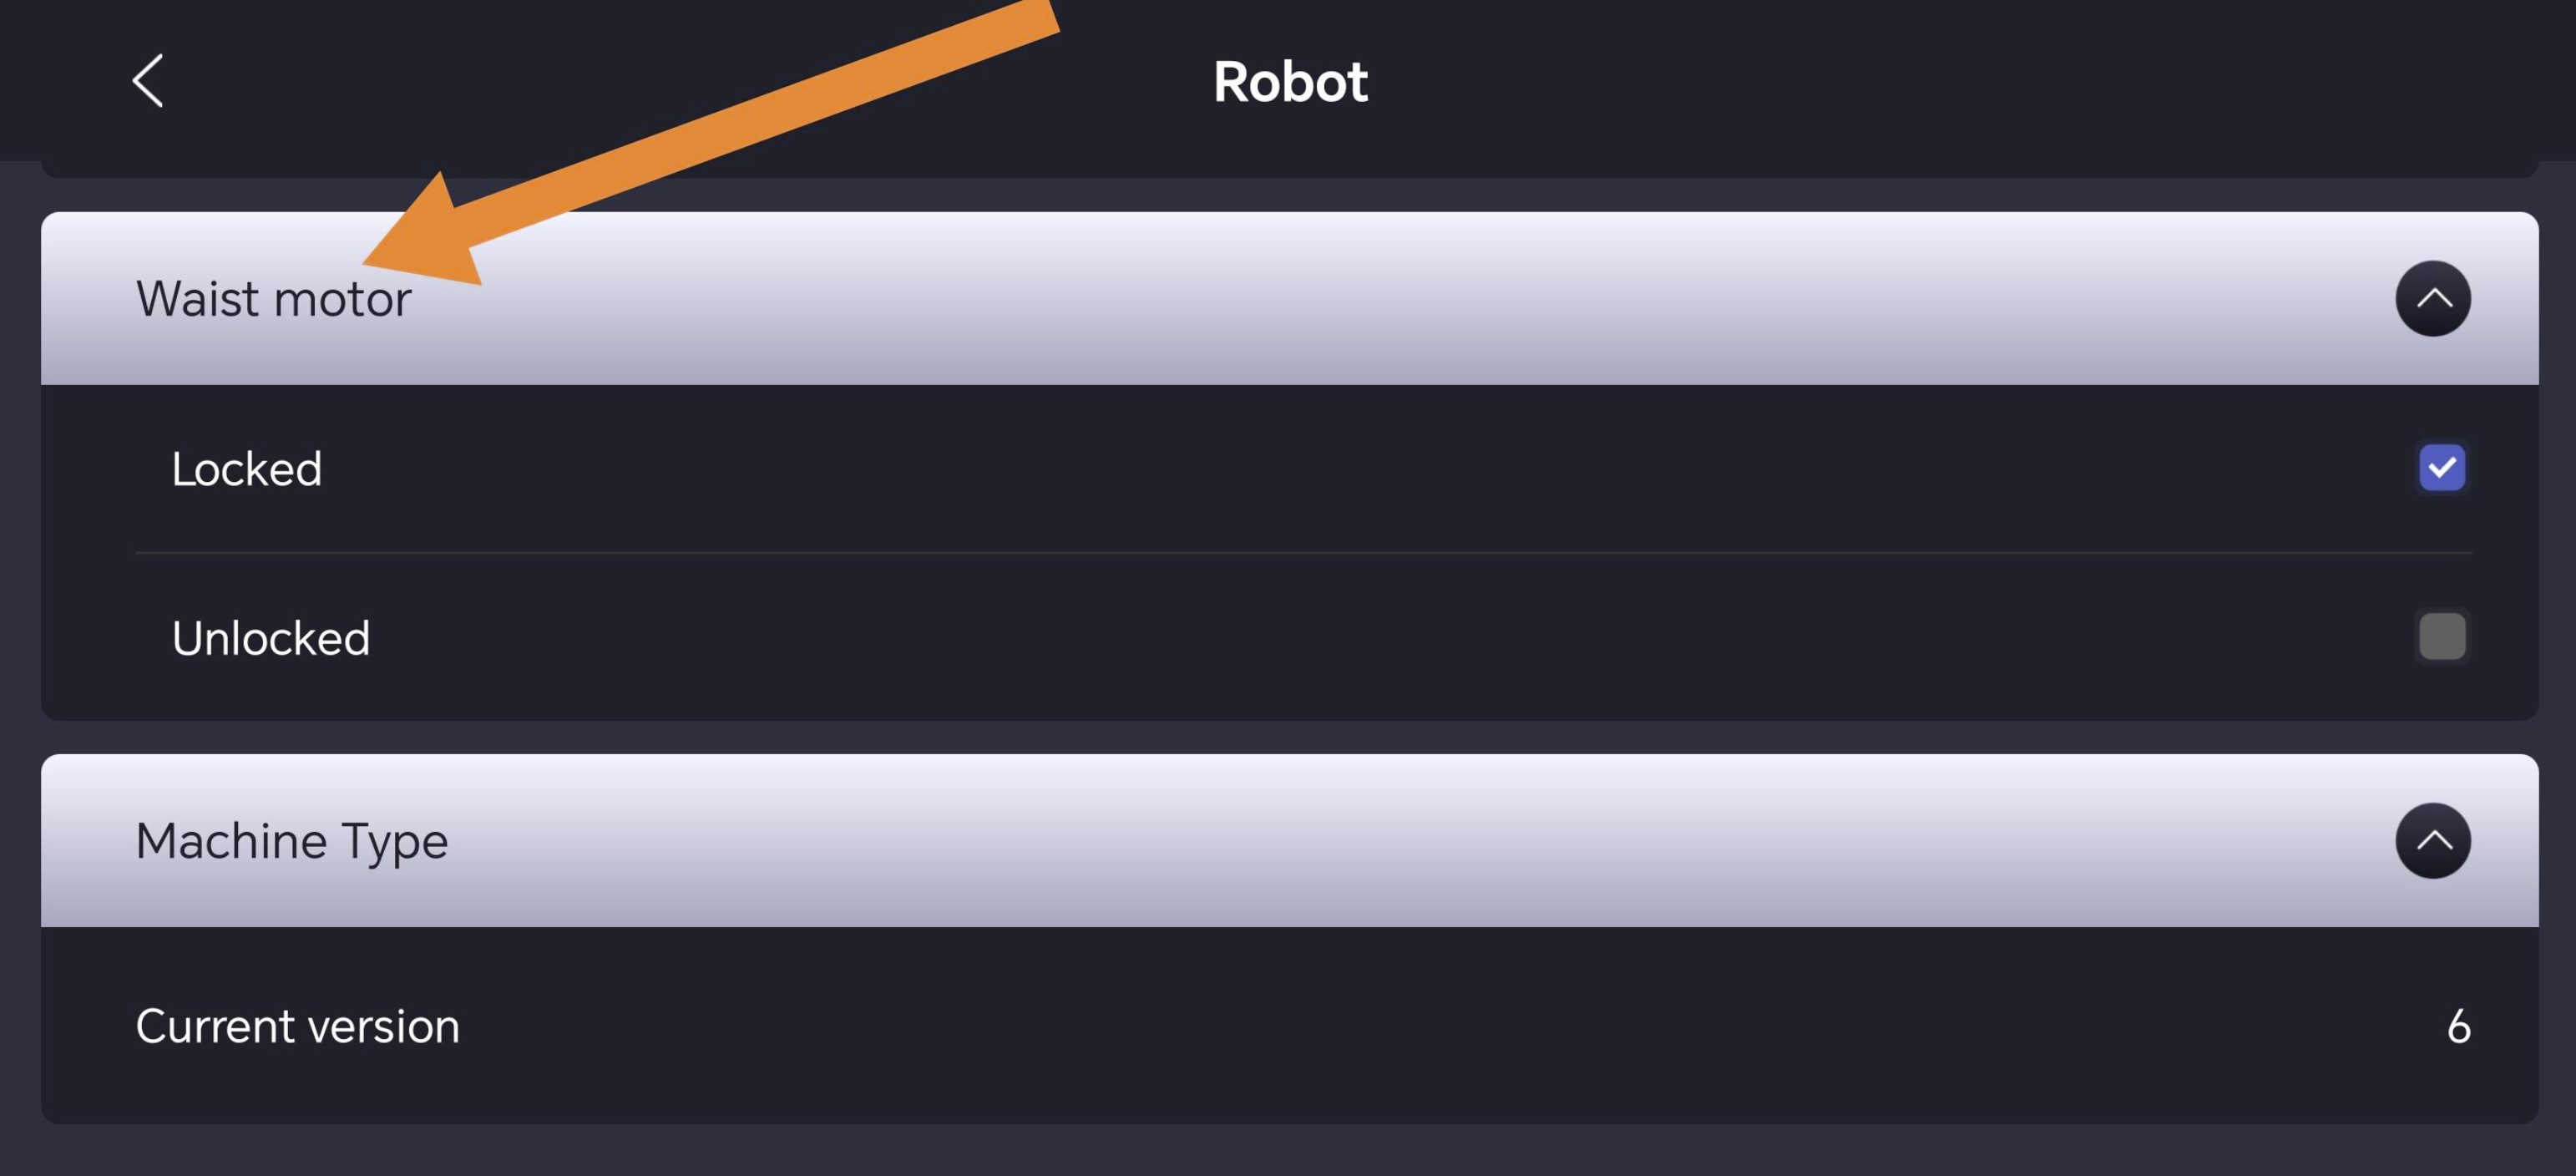Click the divider line between Locked and Unlocked
This screenshot has width=2576, height=1176.
(1300, 552)
